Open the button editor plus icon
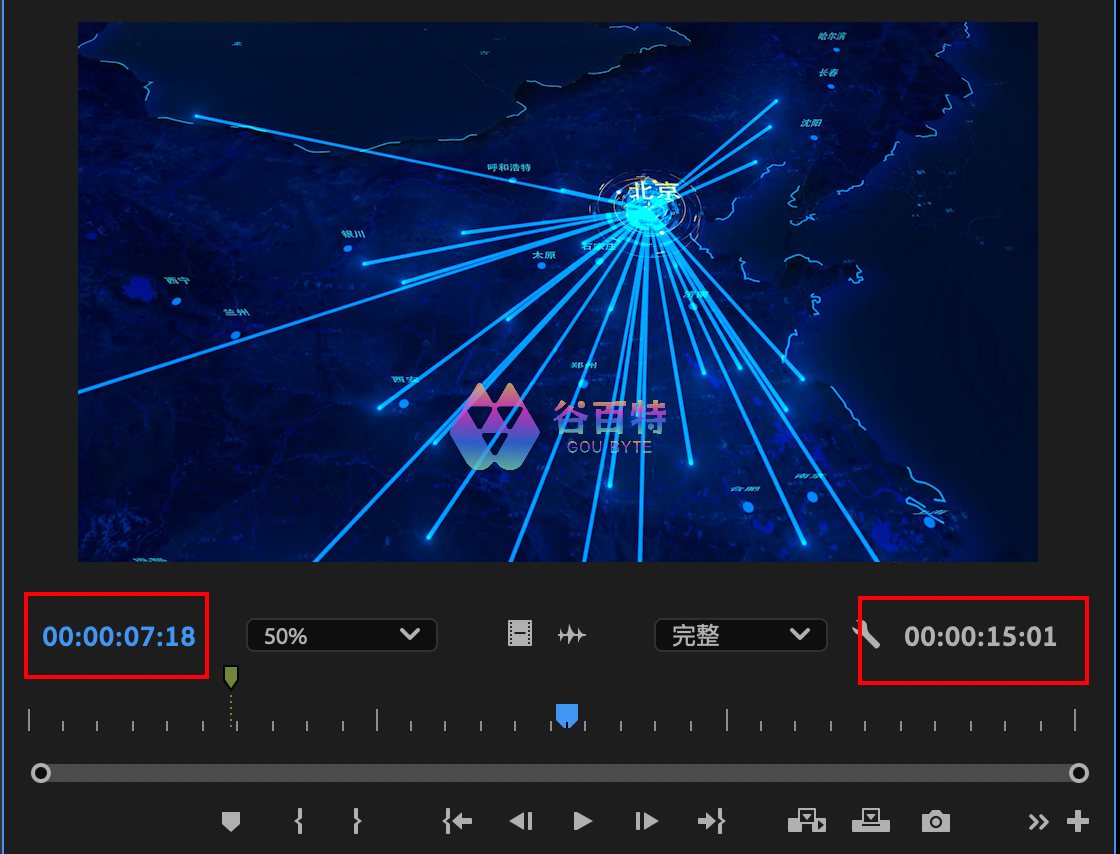The width and height of the screenshot is (1120, 854). 1077,821
